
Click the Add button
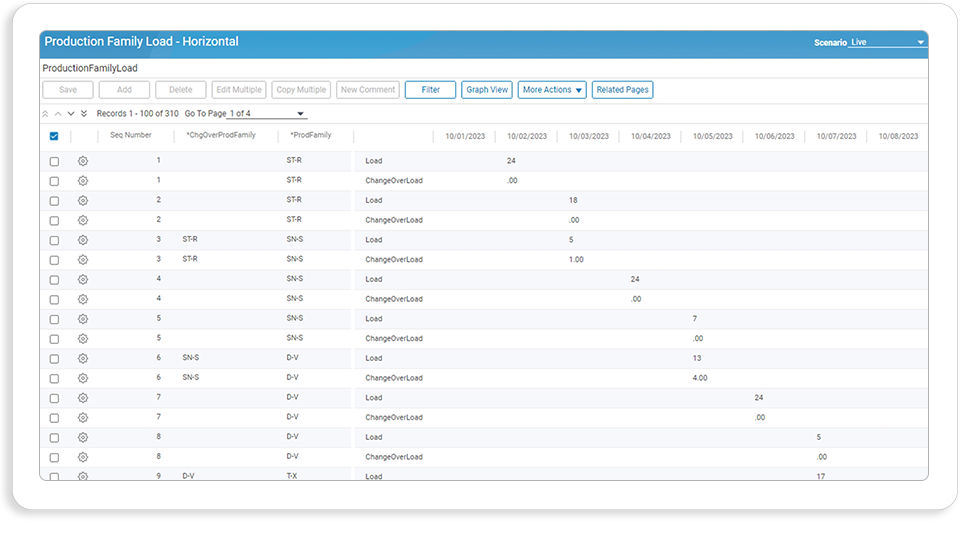[124, 90]
